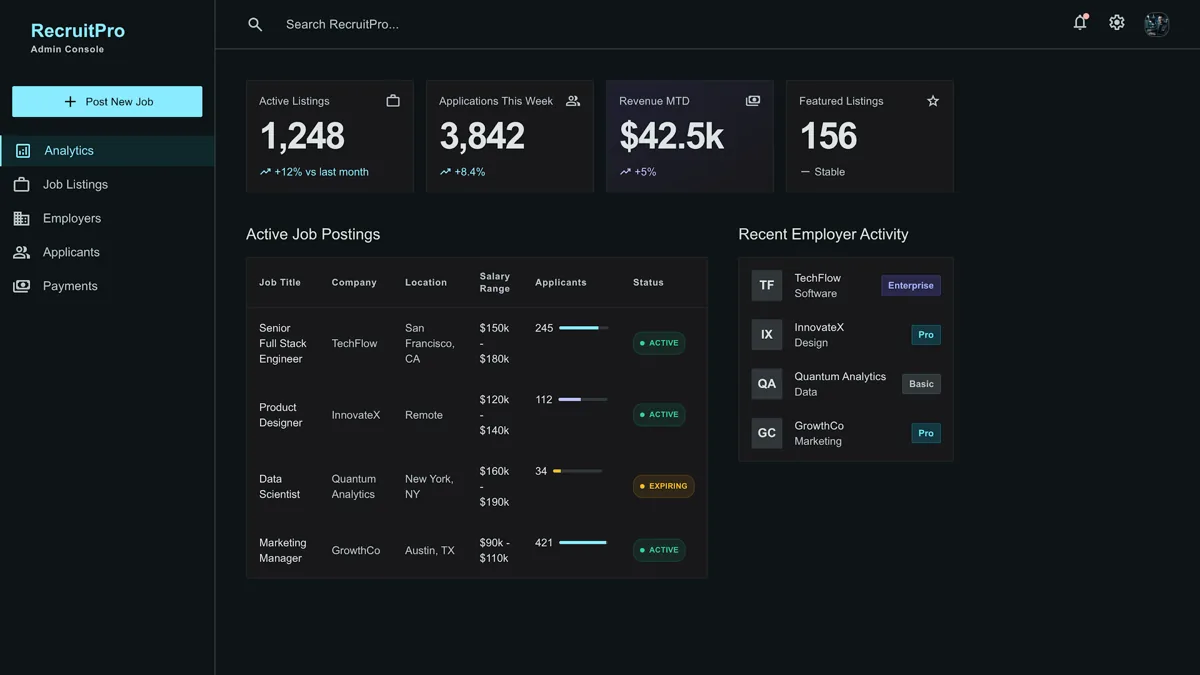The height and width of the screenshot is (675, 1200).
Task: Go to Job Listings
Action: click(107, 185)
